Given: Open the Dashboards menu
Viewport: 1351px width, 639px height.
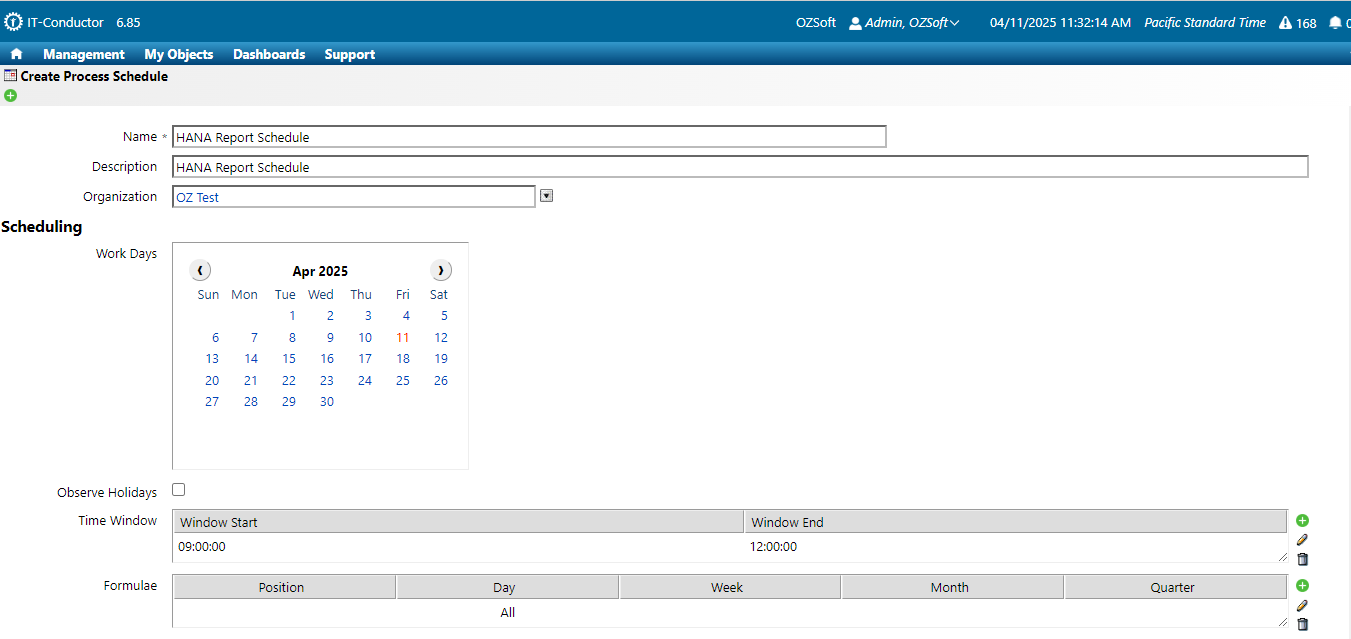Looking at the screenshot, I should [x=269, y=54].
